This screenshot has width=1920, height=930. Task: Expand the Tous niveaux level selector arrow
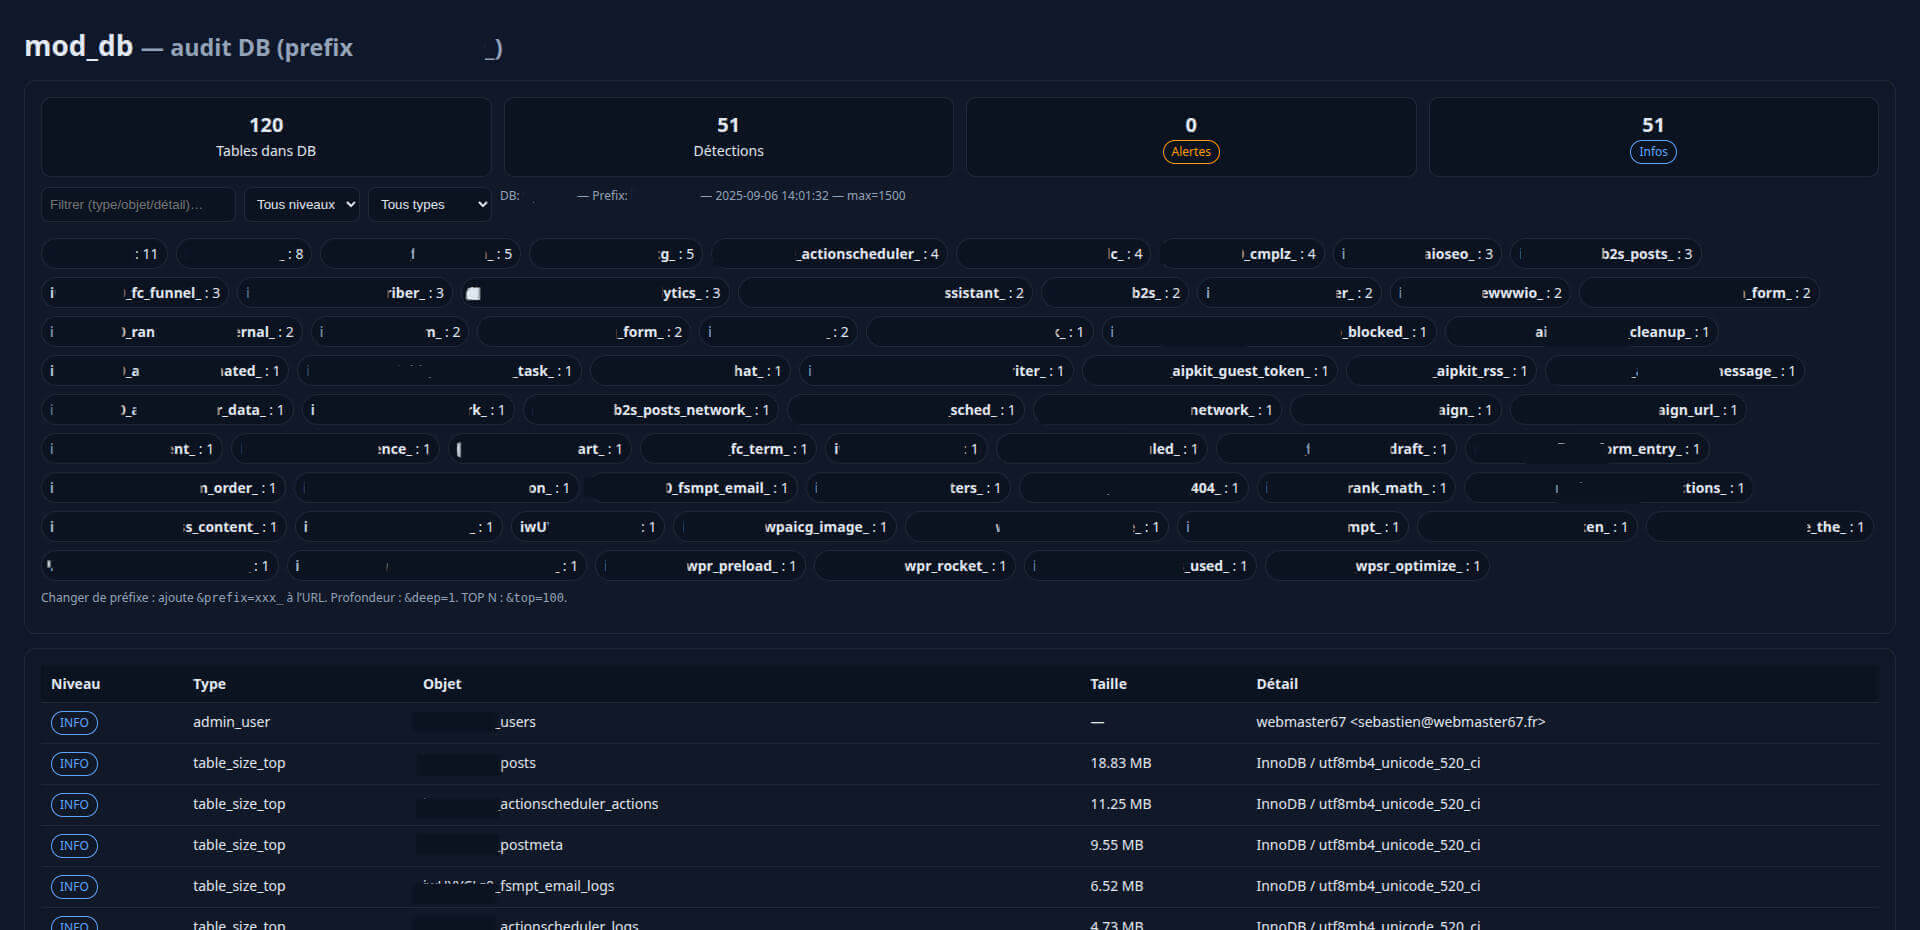pos(348,204)
